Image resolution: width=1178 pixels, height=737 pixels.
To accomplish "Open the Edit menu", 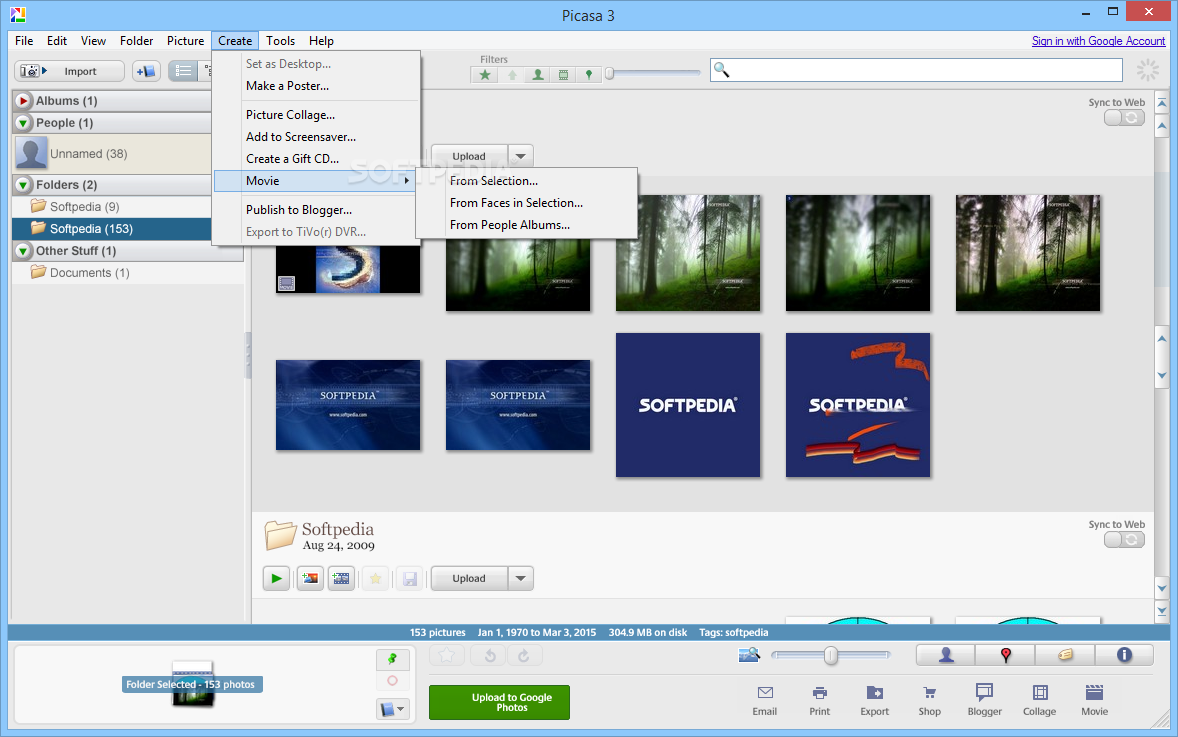I will (57, 41).
